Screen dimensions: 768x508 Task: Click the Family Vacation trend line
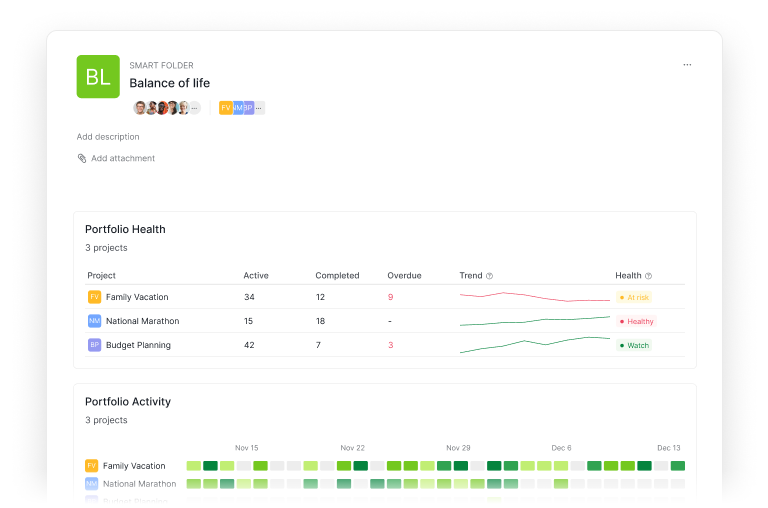(x=535, y=297)
